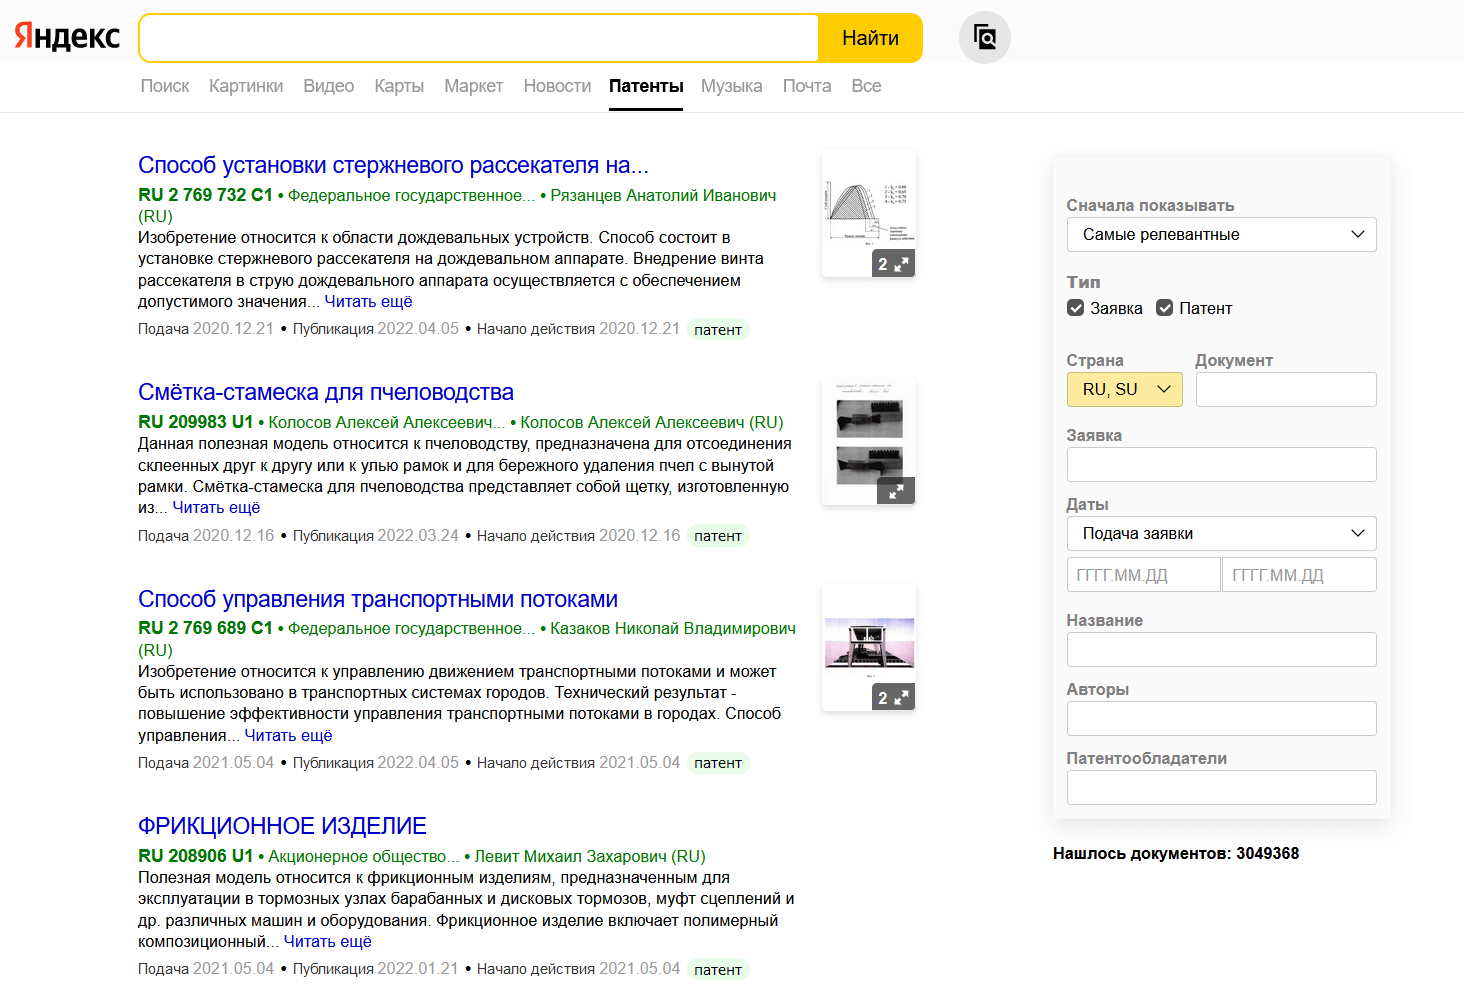
Task: Open the visual search camera icon
Action: 985,37
